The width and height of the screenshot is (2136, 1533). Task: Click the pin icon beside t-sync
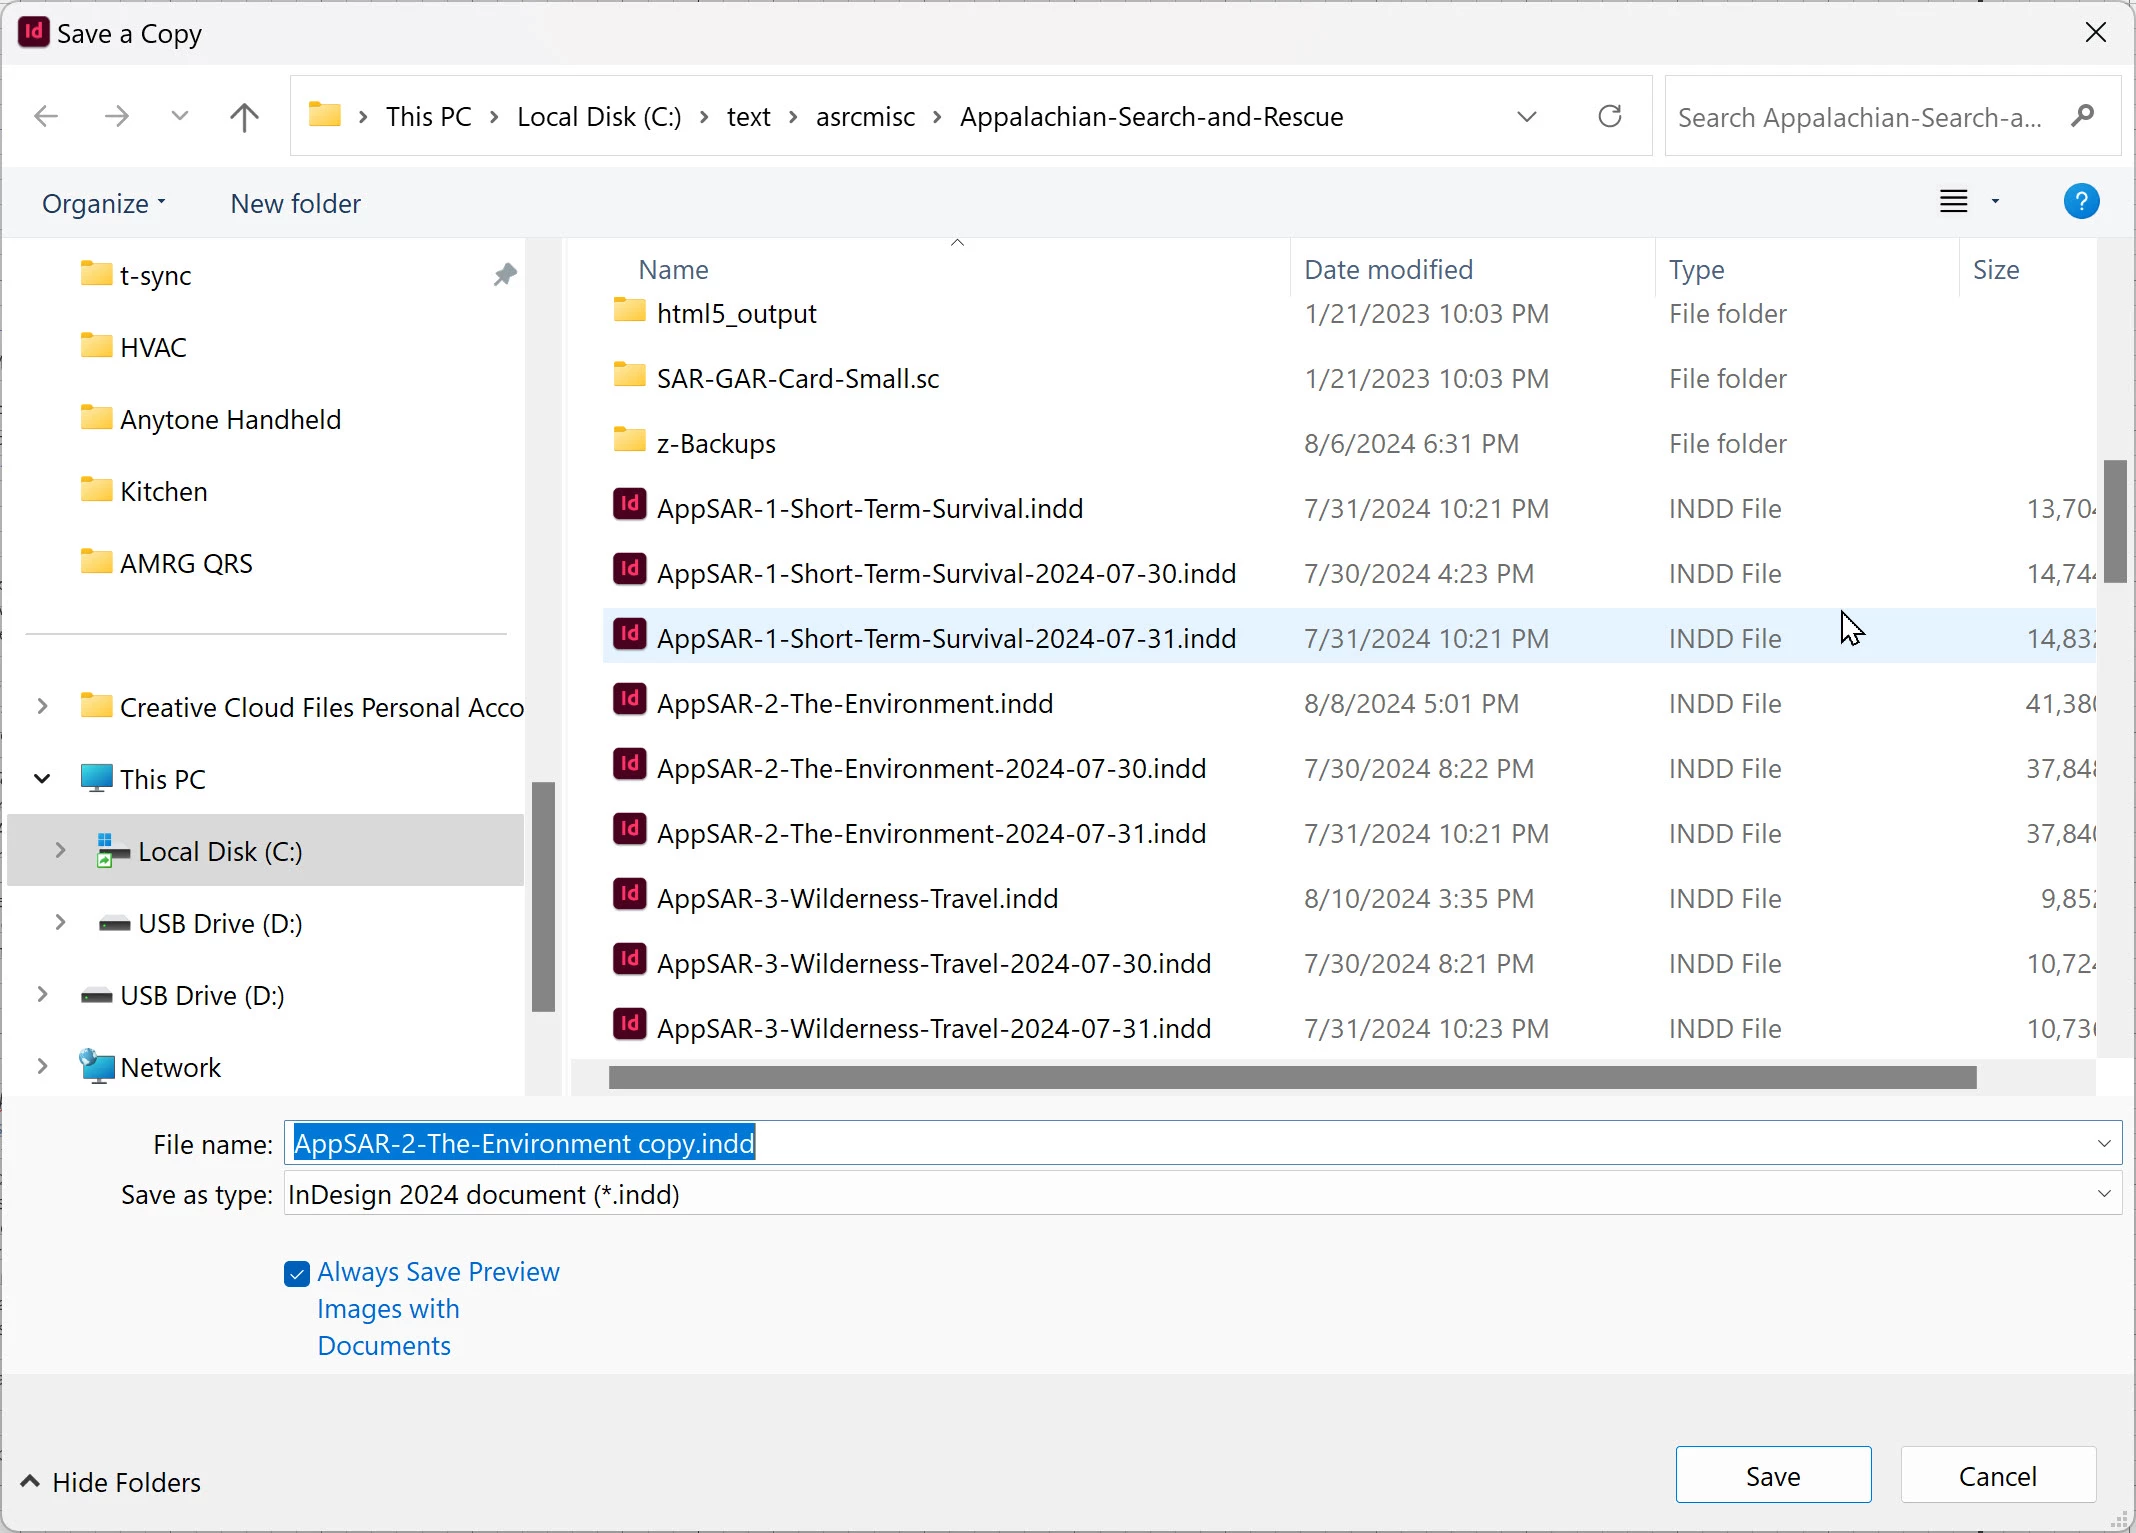505,275
